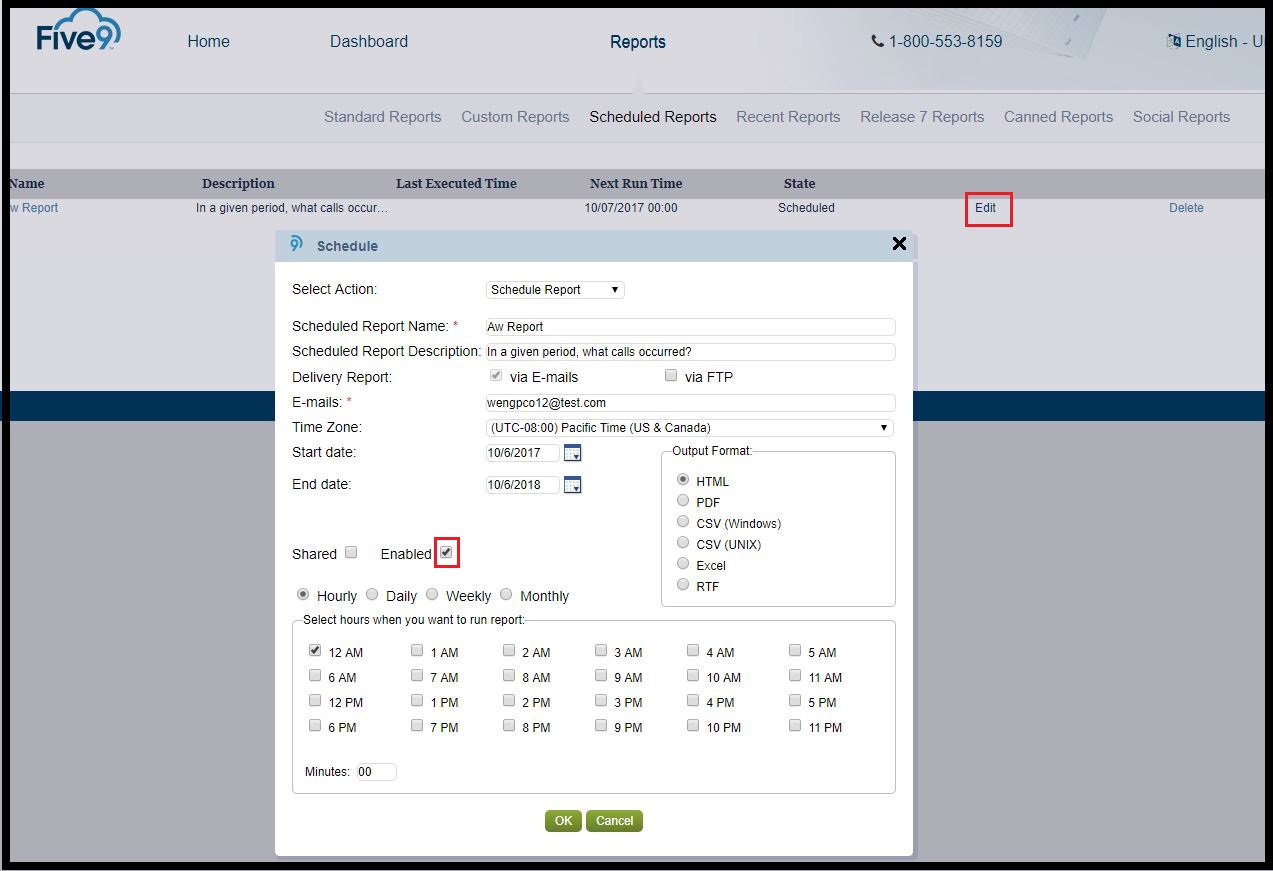Check the 9 AM run hour
Screen dimensions: 1273x871
point(601,676)
